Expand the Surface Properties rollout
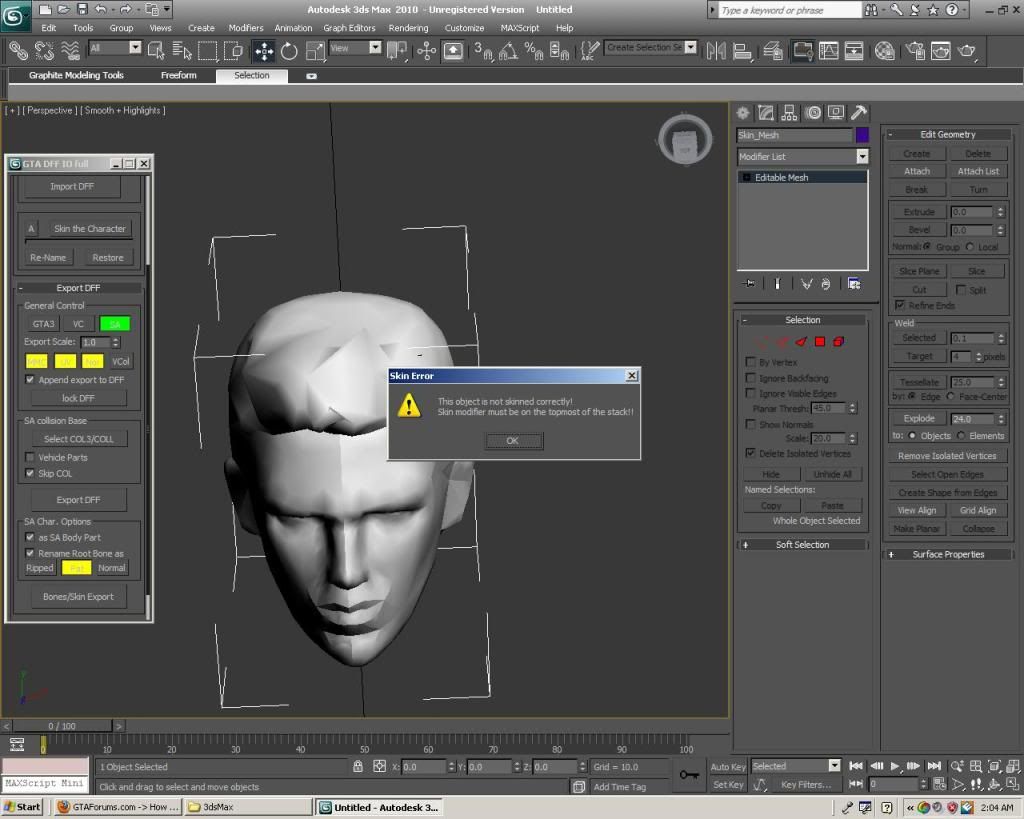This screenshot has height=819, width=1024. pos(948,554)
